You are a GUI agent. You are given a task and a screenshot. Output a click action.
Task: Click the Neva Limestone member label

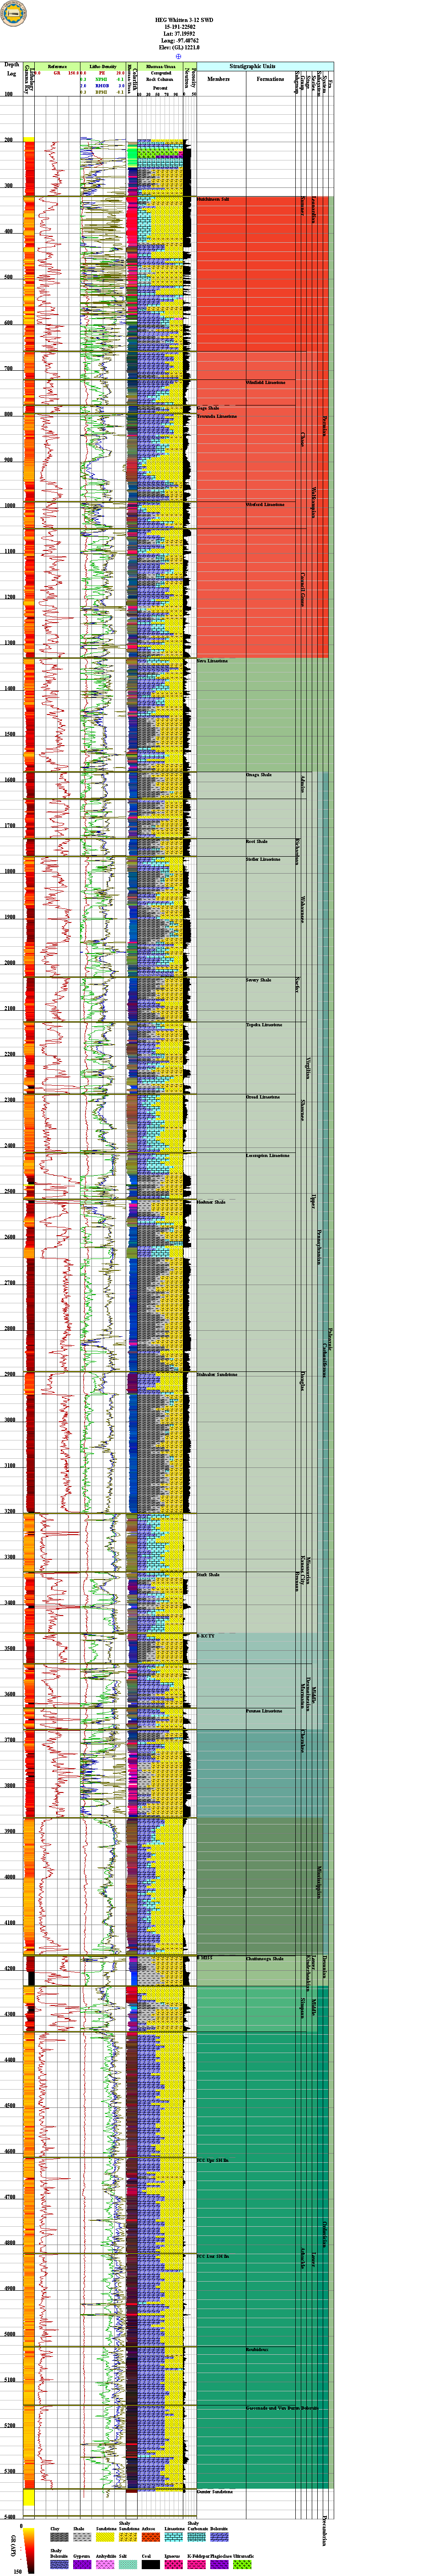tap(213, 660)
